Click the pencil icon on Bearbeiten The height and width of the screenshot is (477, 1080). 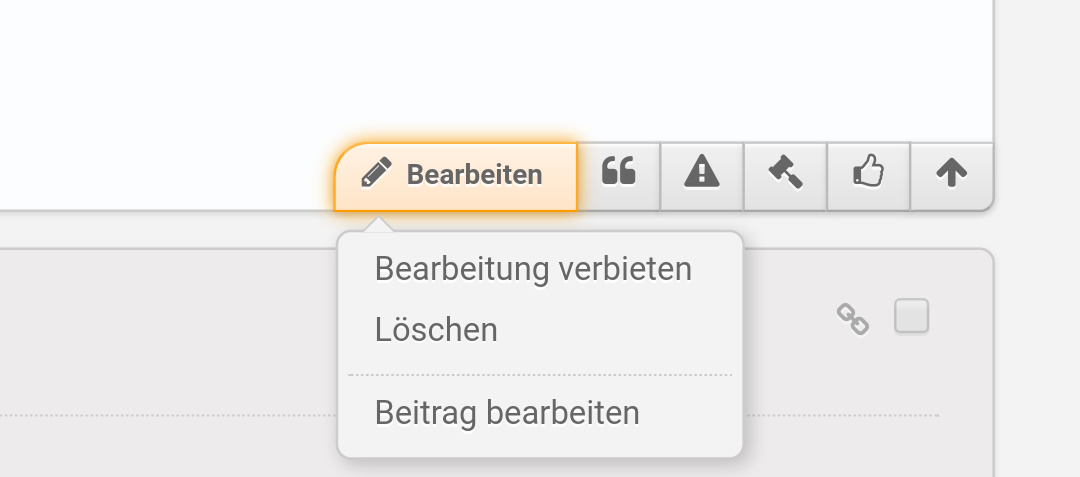376,174
